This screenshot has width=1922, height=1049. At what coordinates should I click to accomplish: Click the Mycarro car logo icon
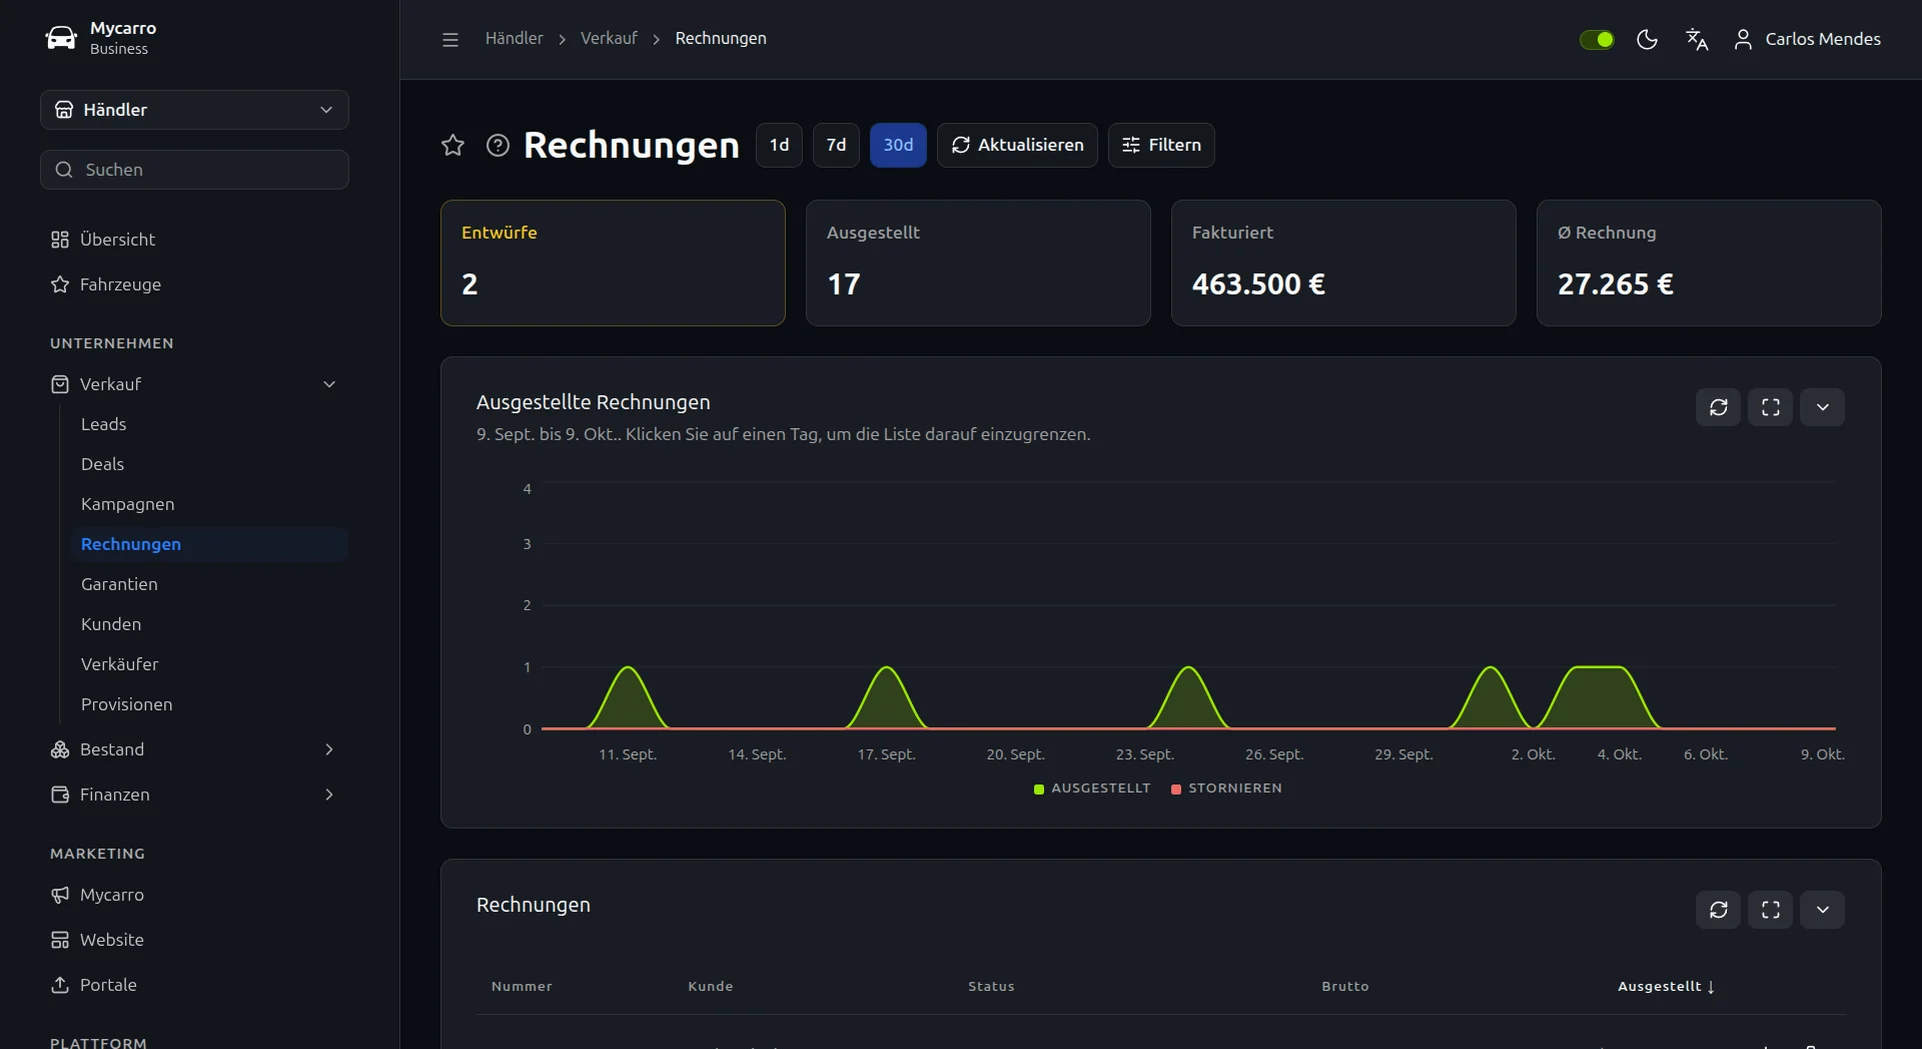click(x=61, y=38)
